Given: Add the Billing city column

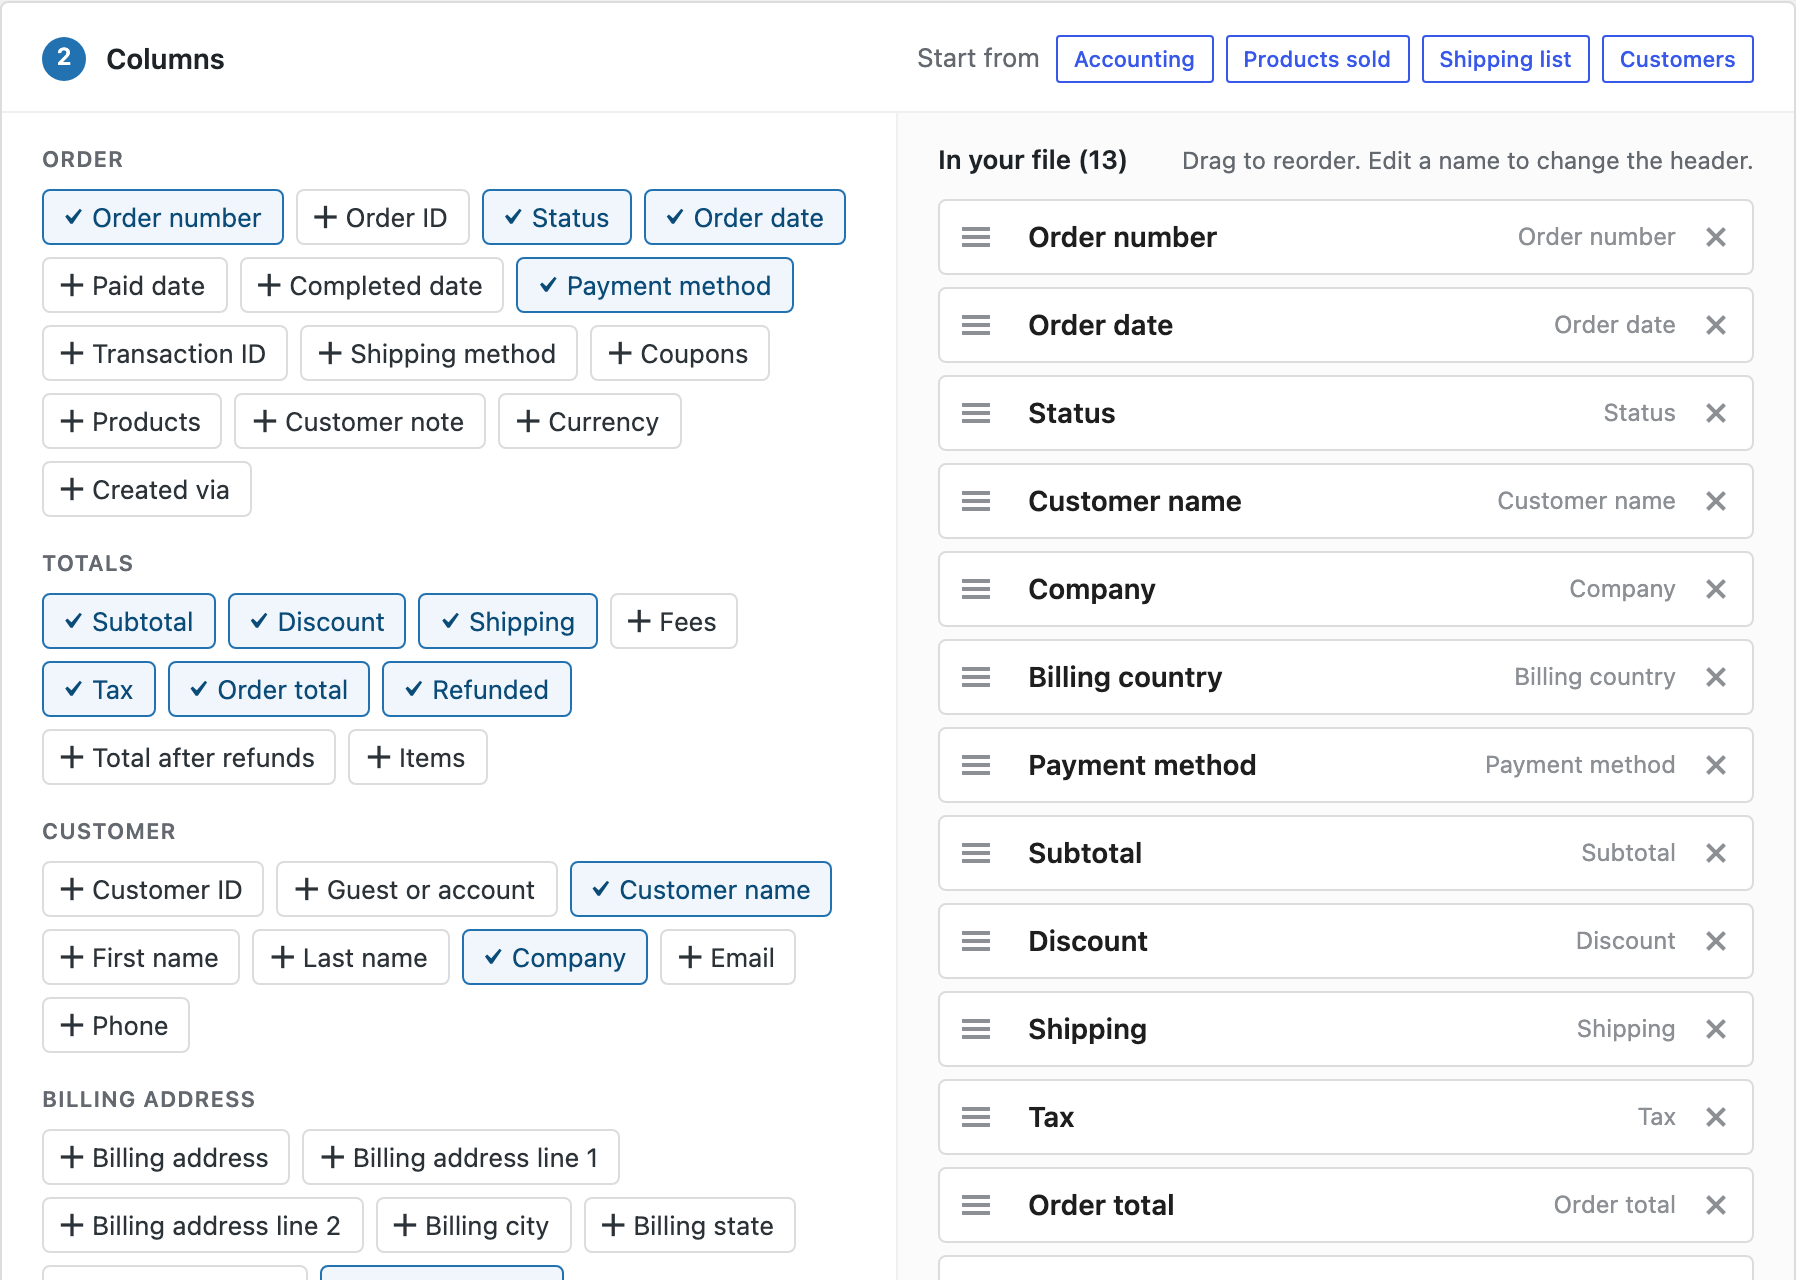Looking at the screenshot, I should point(474,1225).
